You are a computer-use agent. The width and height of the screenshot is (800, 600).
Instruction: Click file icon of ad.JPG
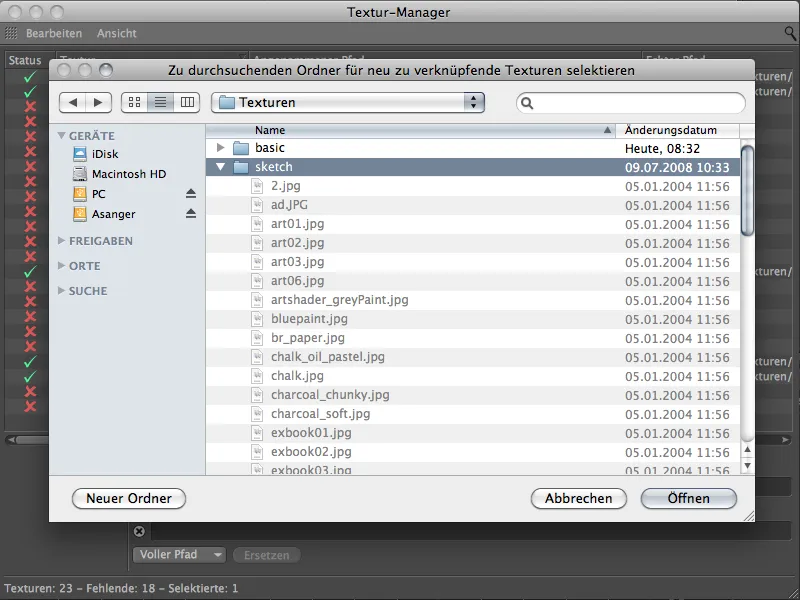point(257,205)
